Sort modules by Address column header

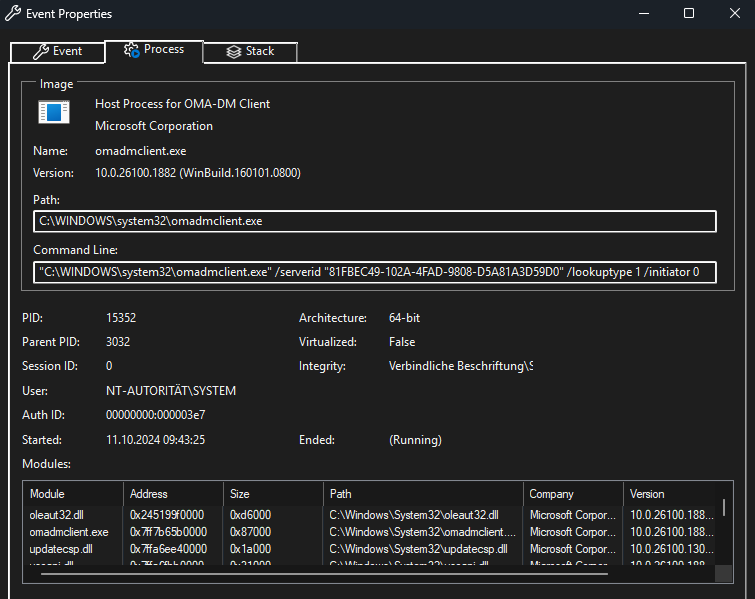point(173,494)
